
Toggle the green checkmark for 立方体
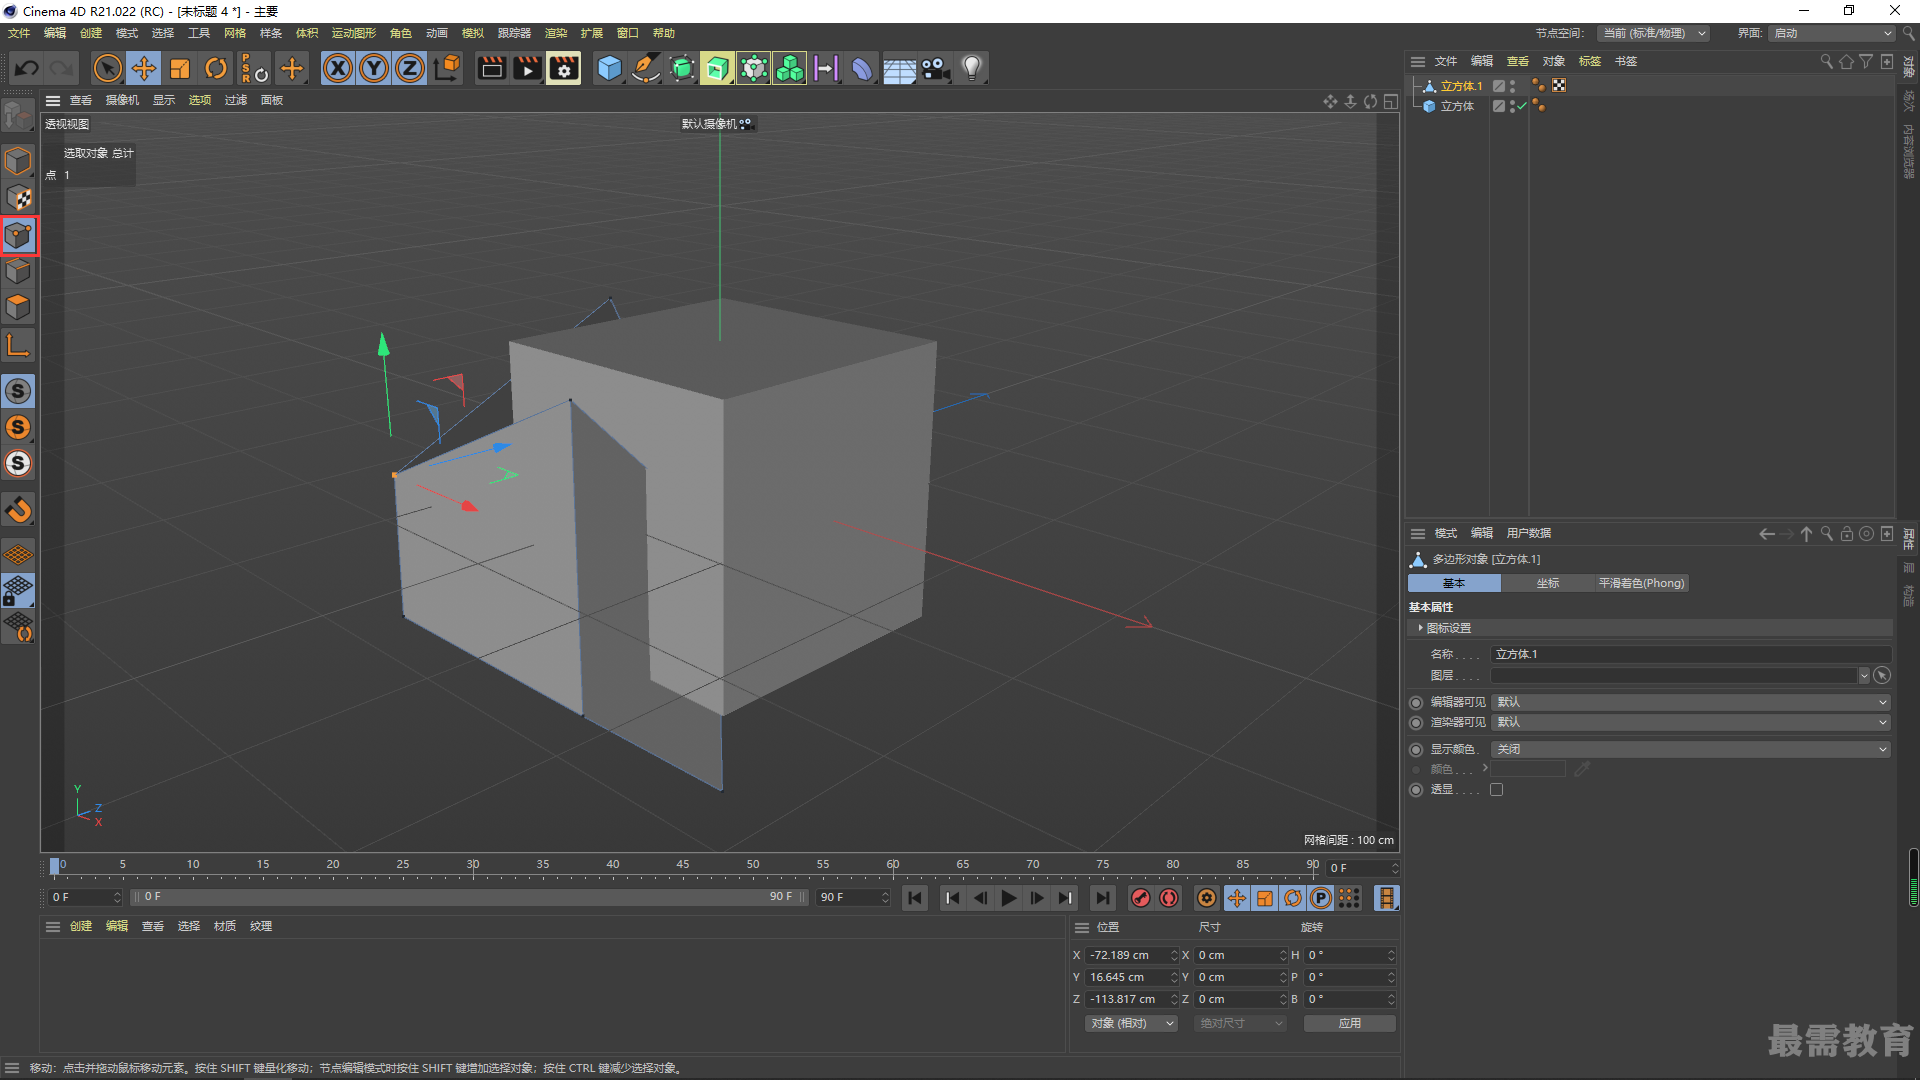pyautogui.click(x=1522, y=106)
